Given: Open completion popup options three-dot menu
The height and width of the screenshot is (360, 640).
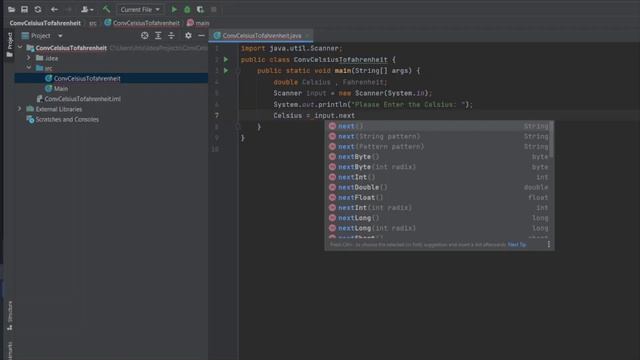Looking at the screenshot, I should point(549,244).
